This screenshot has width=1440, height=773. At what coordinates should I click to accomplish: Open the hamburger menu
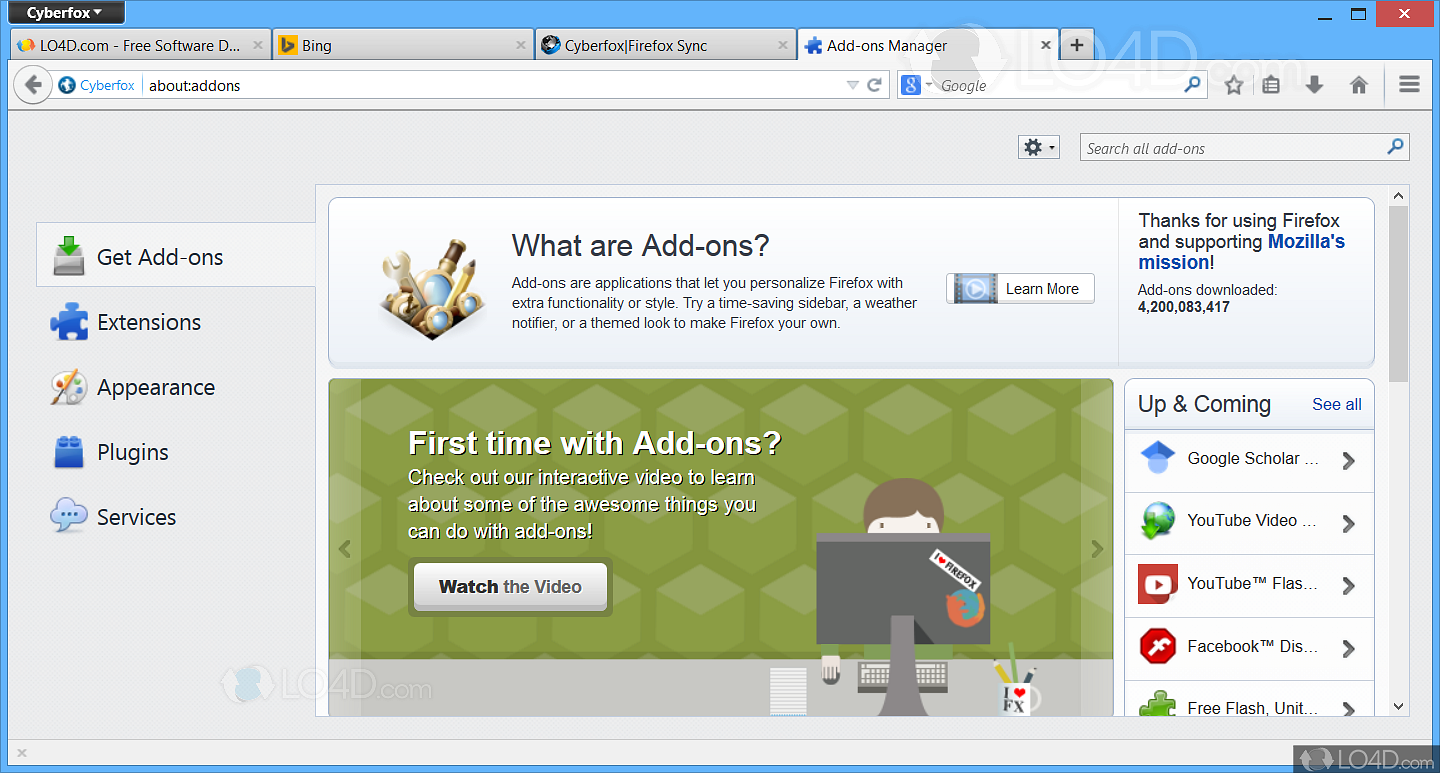click(1409, 85)
